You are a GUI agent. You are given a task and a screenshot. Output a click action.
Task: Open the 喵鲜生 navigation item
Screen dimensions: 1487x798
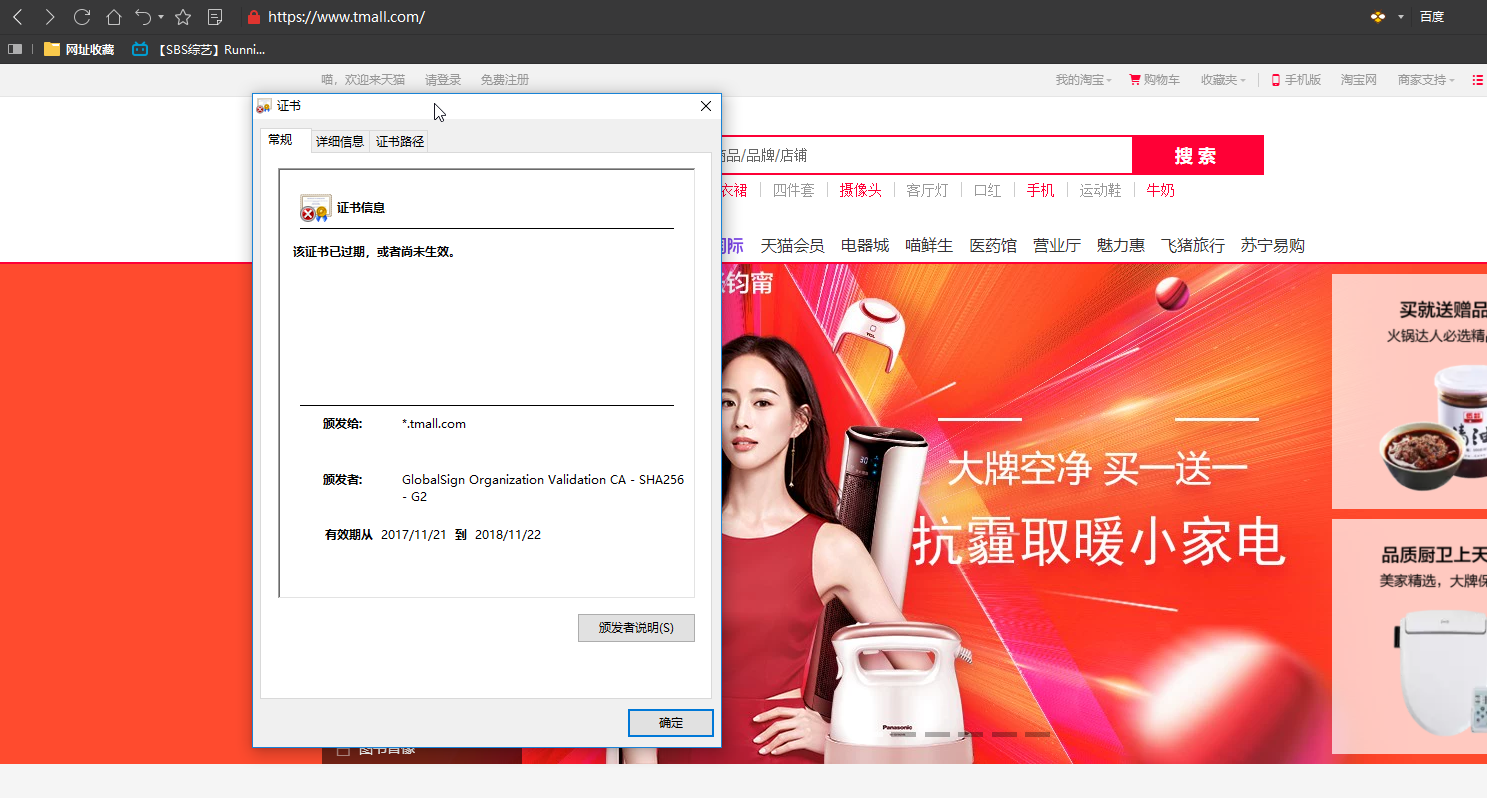(929, 245)
